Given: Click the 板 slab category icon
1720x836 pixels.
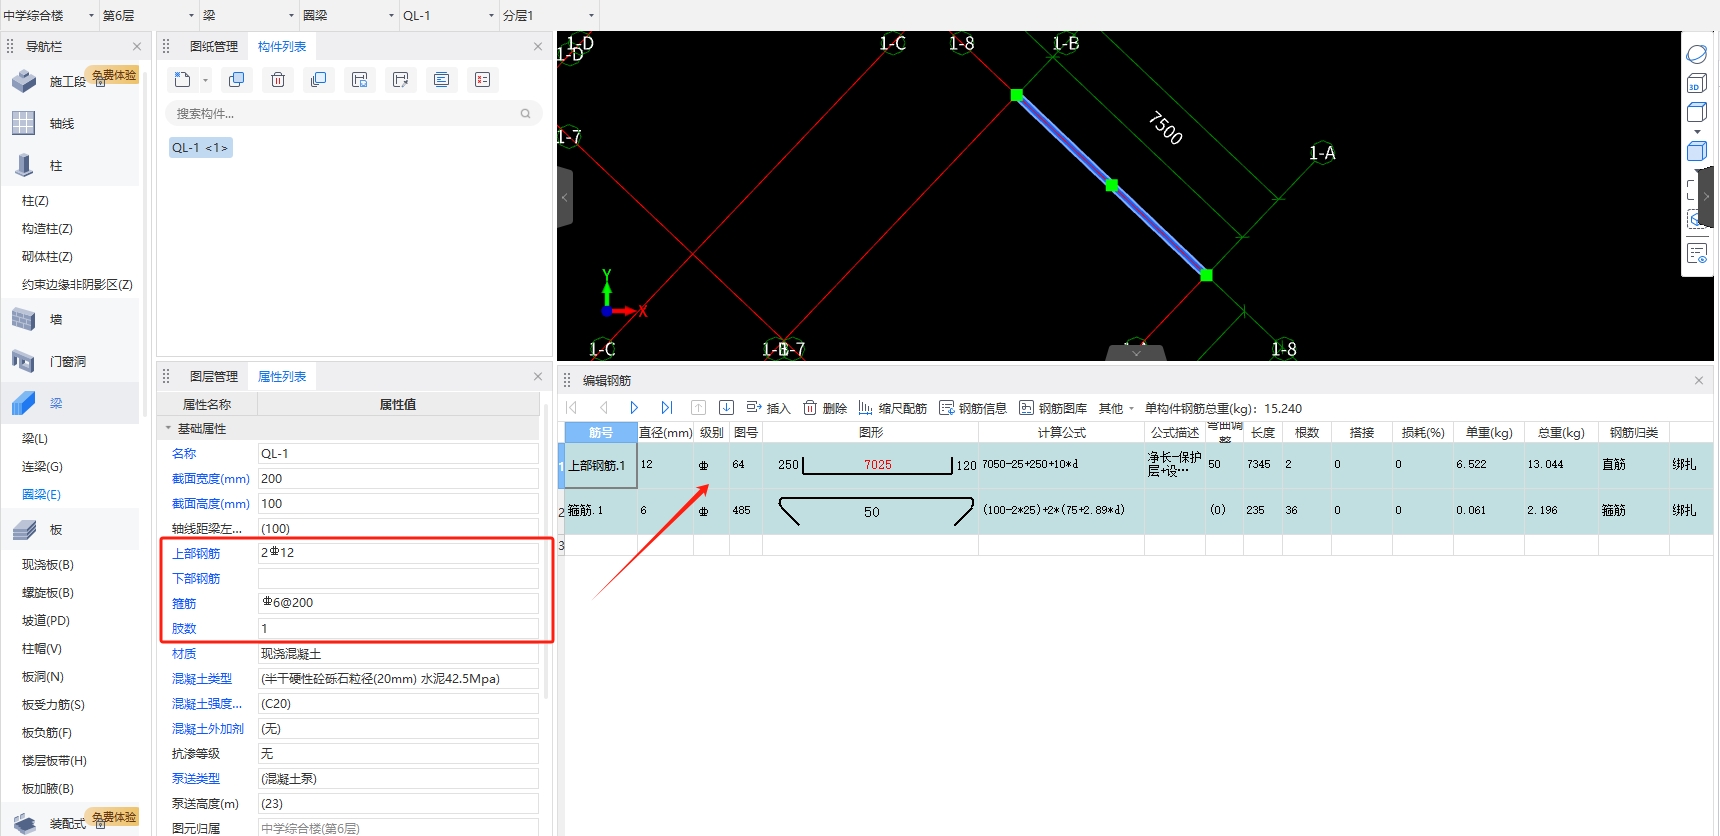Looking at the screenshot, I should click(x=24, y=530).
